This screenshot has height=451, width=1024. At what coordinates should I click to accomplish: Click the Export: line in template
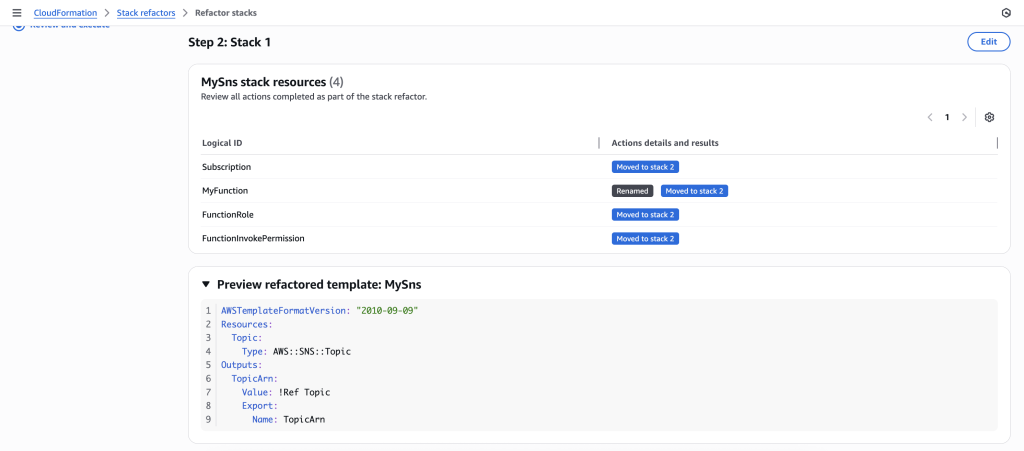[260, 406]
